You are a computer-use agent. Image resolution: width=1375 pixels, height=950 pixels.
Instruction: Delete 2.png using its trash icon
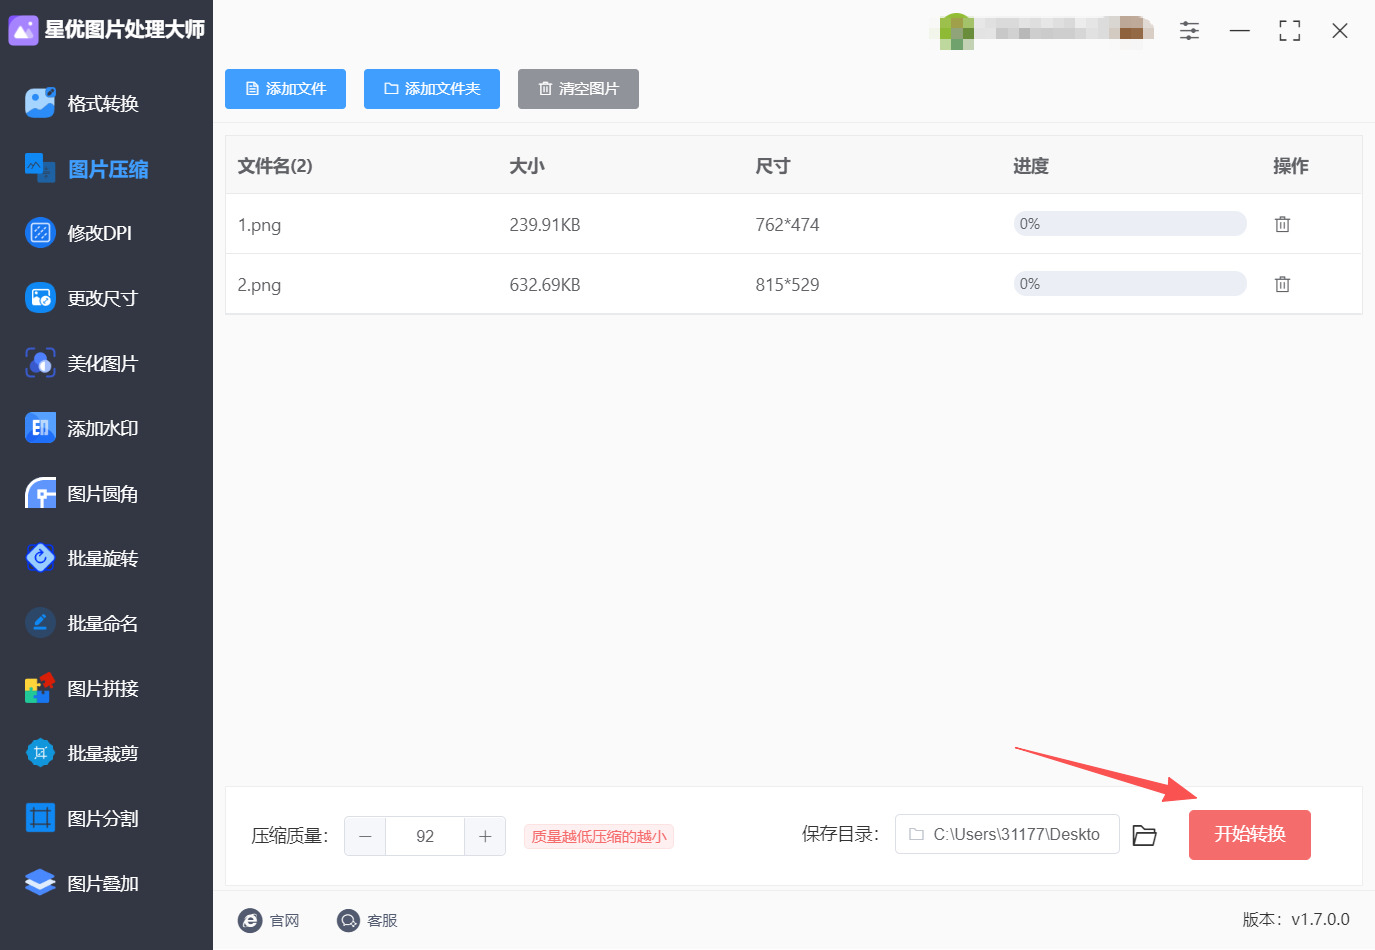click(x=1282, y=284)
